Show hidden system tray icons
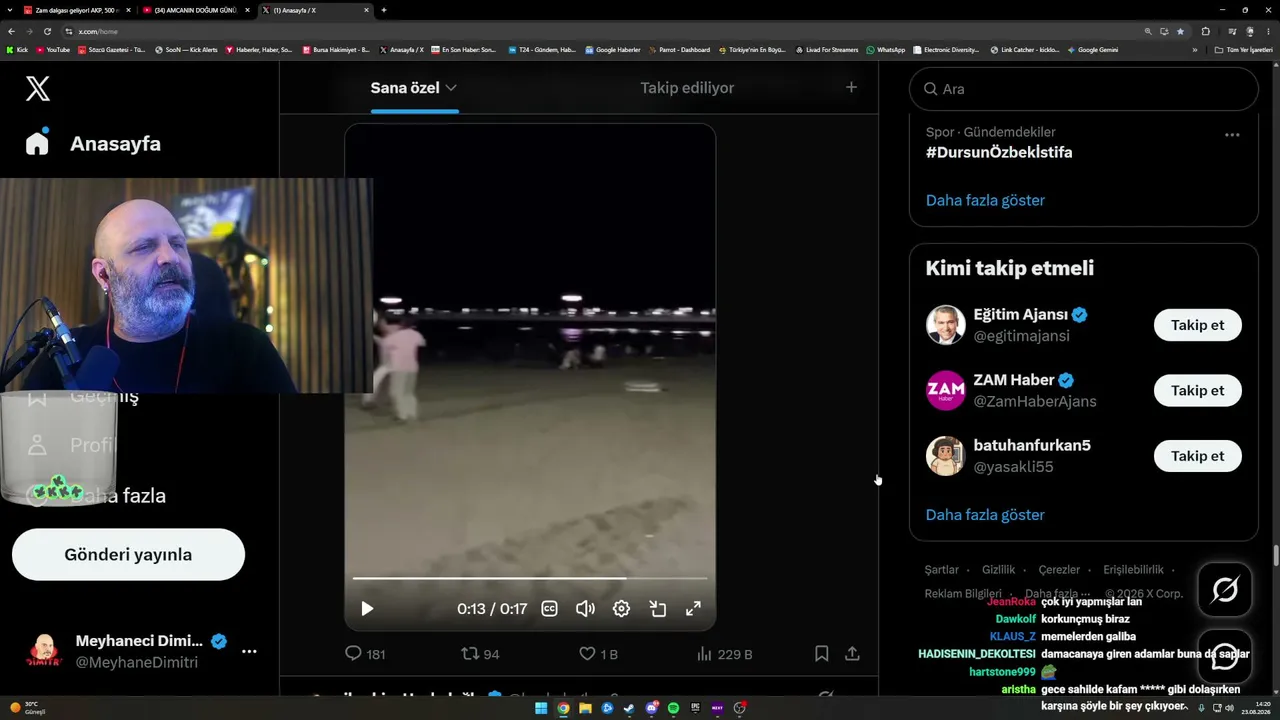Screen dimensions: 1280x720 coord(1186,708)
